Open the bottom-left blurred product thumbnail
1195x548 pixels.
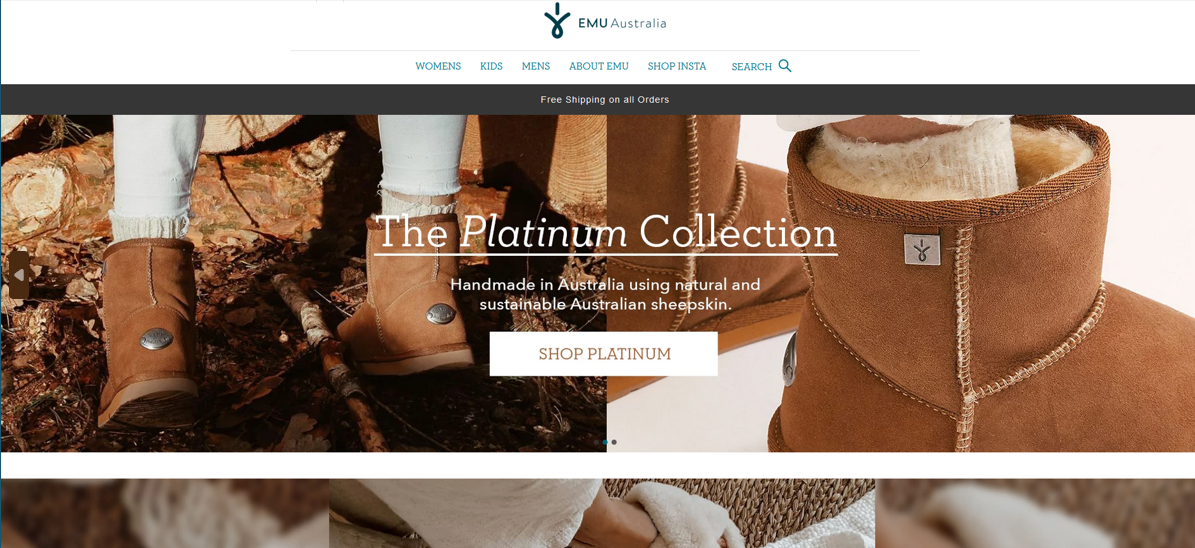coord(165,513)
